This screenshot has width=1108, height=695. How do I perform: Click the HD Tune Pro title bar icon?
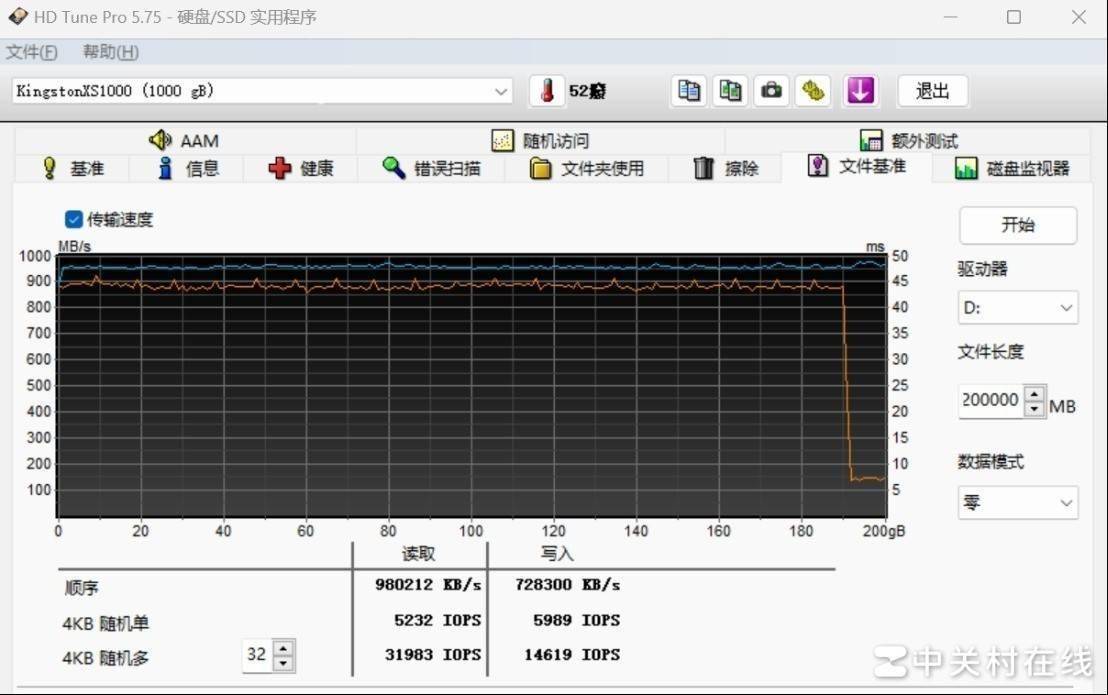click(x=18, y=16)
